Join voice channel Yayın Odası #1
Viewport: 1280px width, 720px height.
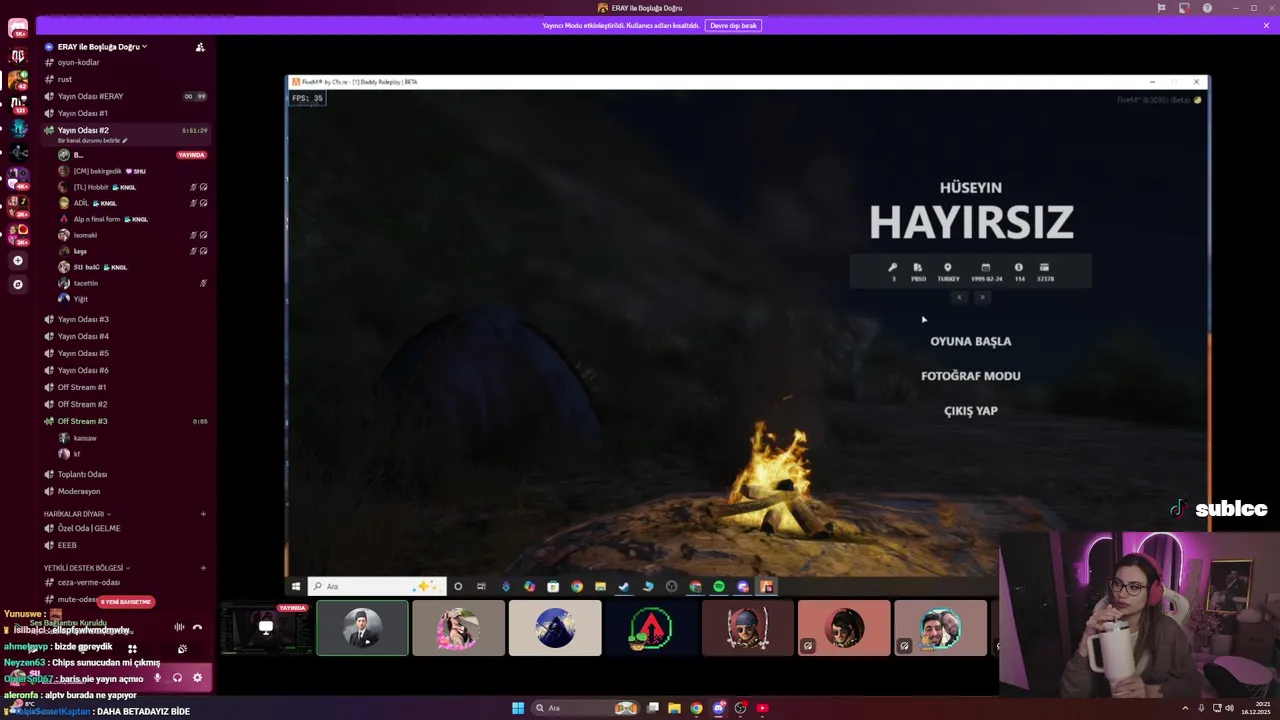point(124,113)
